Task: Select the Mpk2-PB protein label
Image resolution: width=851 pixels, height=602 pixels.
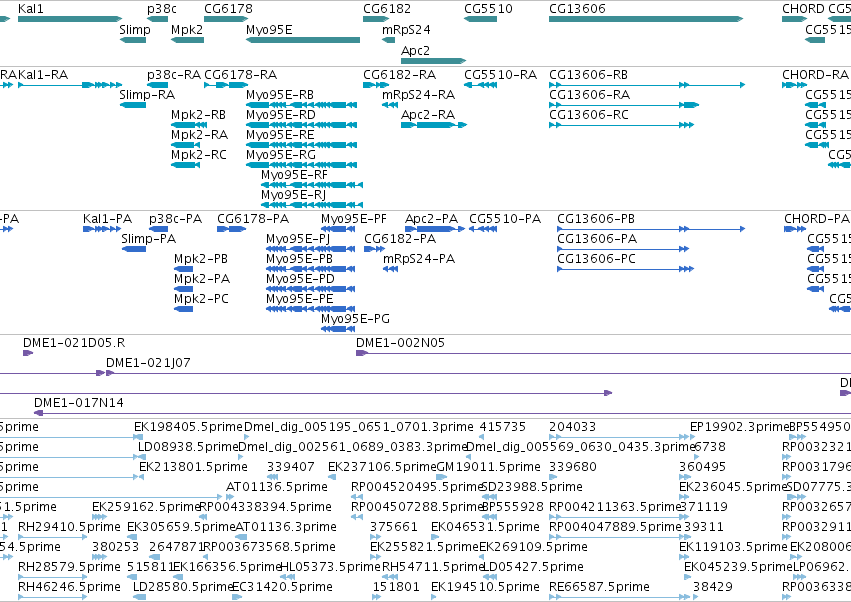Action: click(201, 259)
